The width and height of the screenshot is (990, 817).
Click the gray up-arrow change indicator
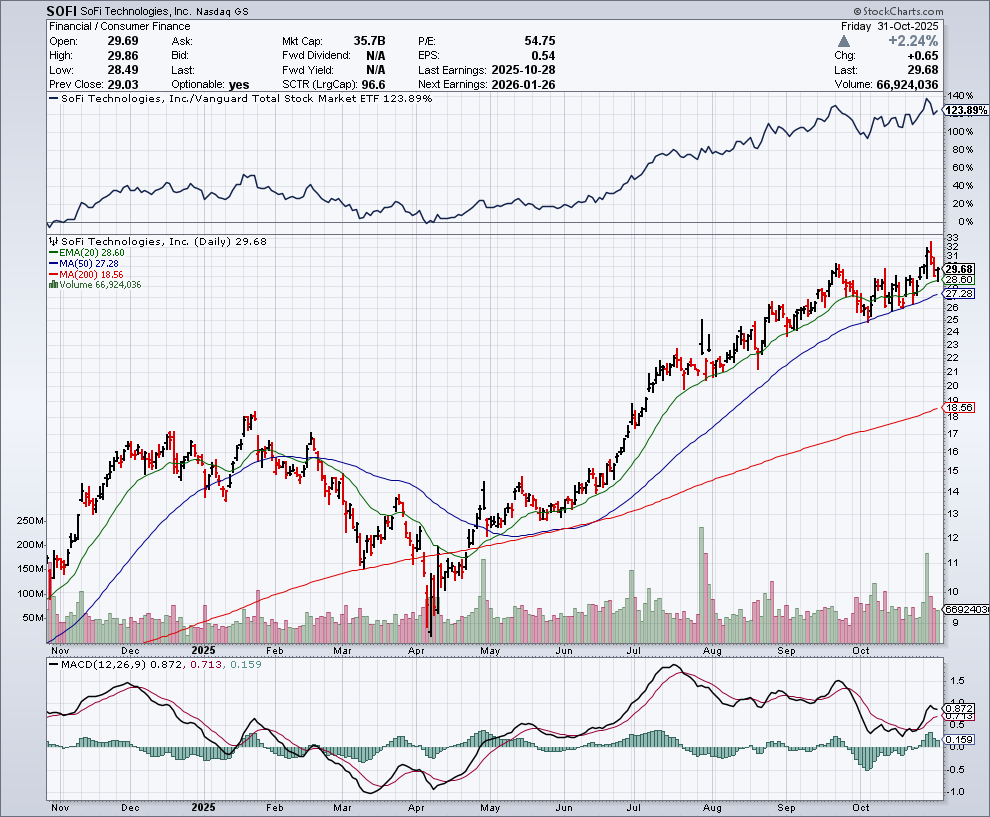[844, 41]
